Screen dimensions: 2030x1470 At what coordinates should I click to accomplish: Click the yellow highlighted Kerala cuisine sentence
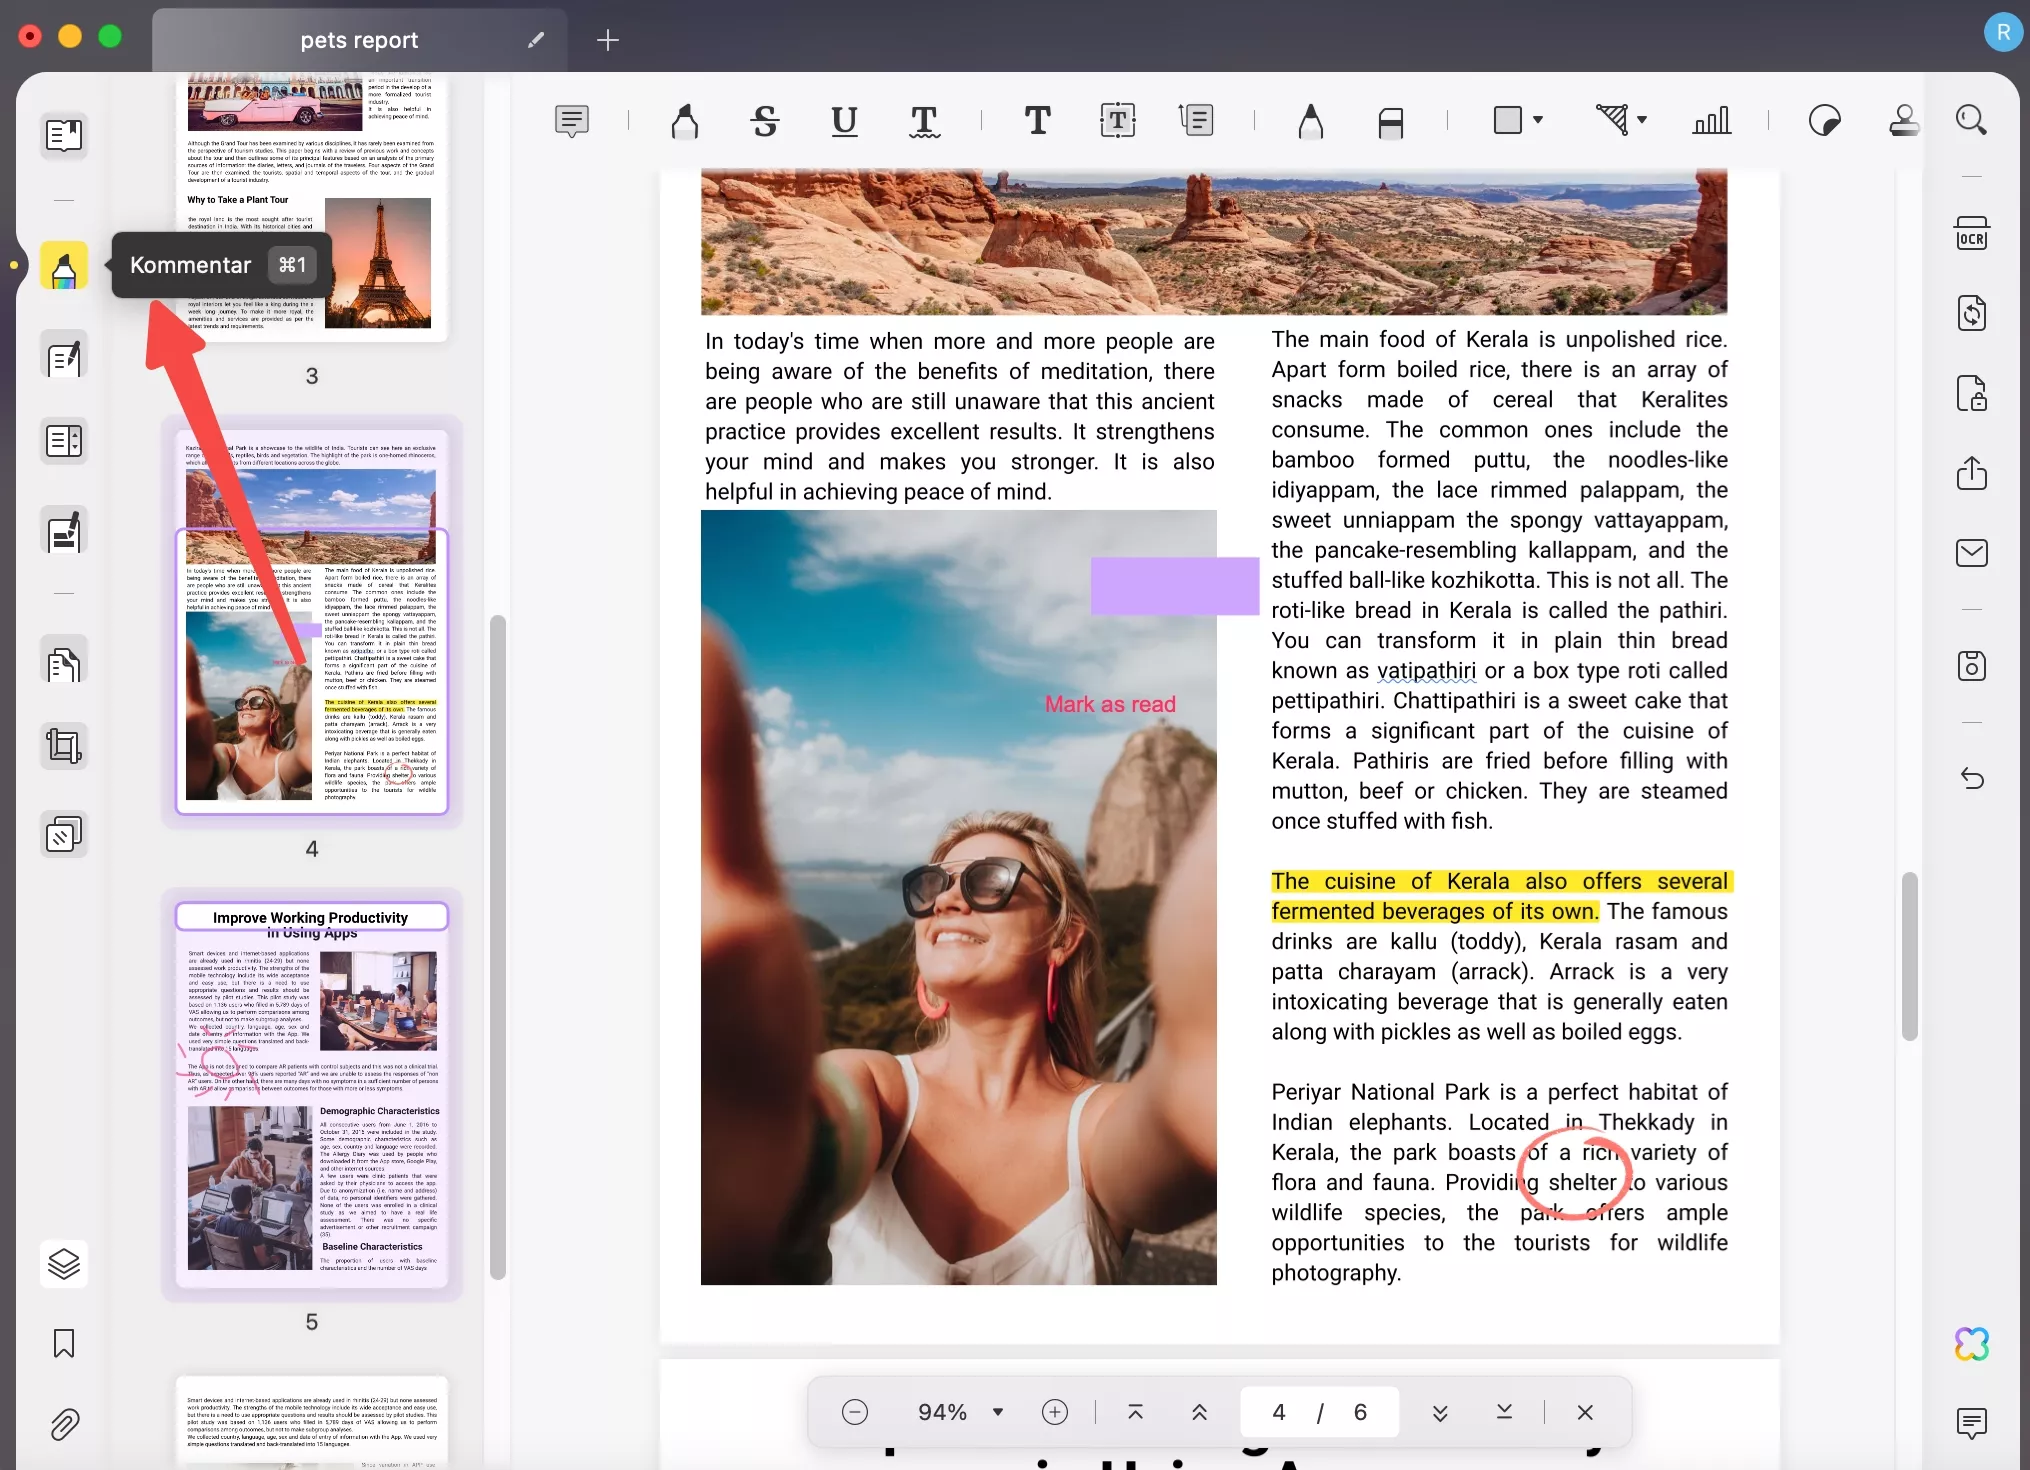click(x=1501, y=896)
